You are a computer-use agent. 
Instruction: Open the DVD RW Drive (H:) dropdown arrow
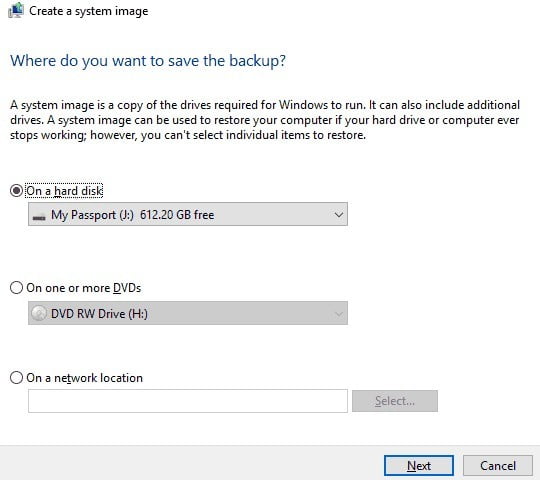coord(339,314)
